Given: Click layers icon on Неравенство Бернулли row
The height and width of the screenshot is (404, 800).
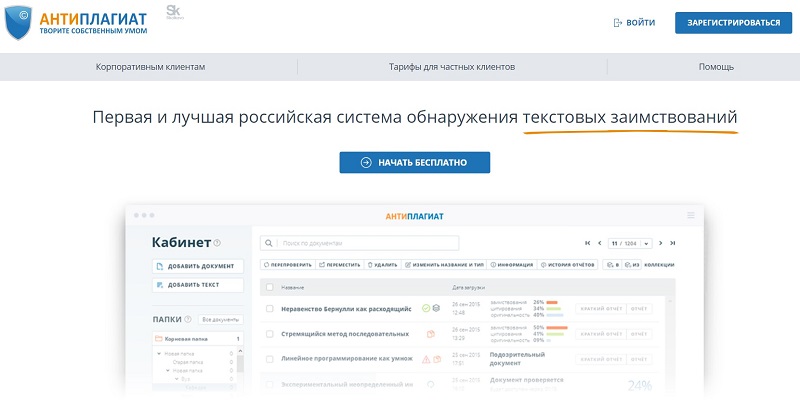Looking at the screenshot, I should (436, 308).
